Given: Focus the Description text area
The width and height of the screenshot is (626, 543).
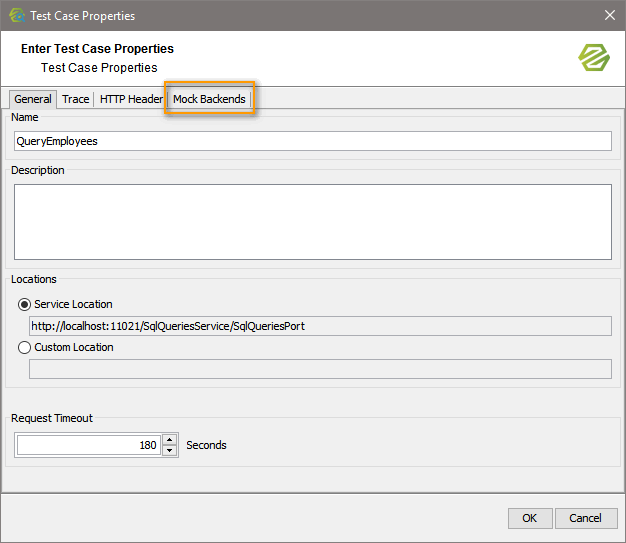Looking at the screenshot, I should (x=313, y=221).
